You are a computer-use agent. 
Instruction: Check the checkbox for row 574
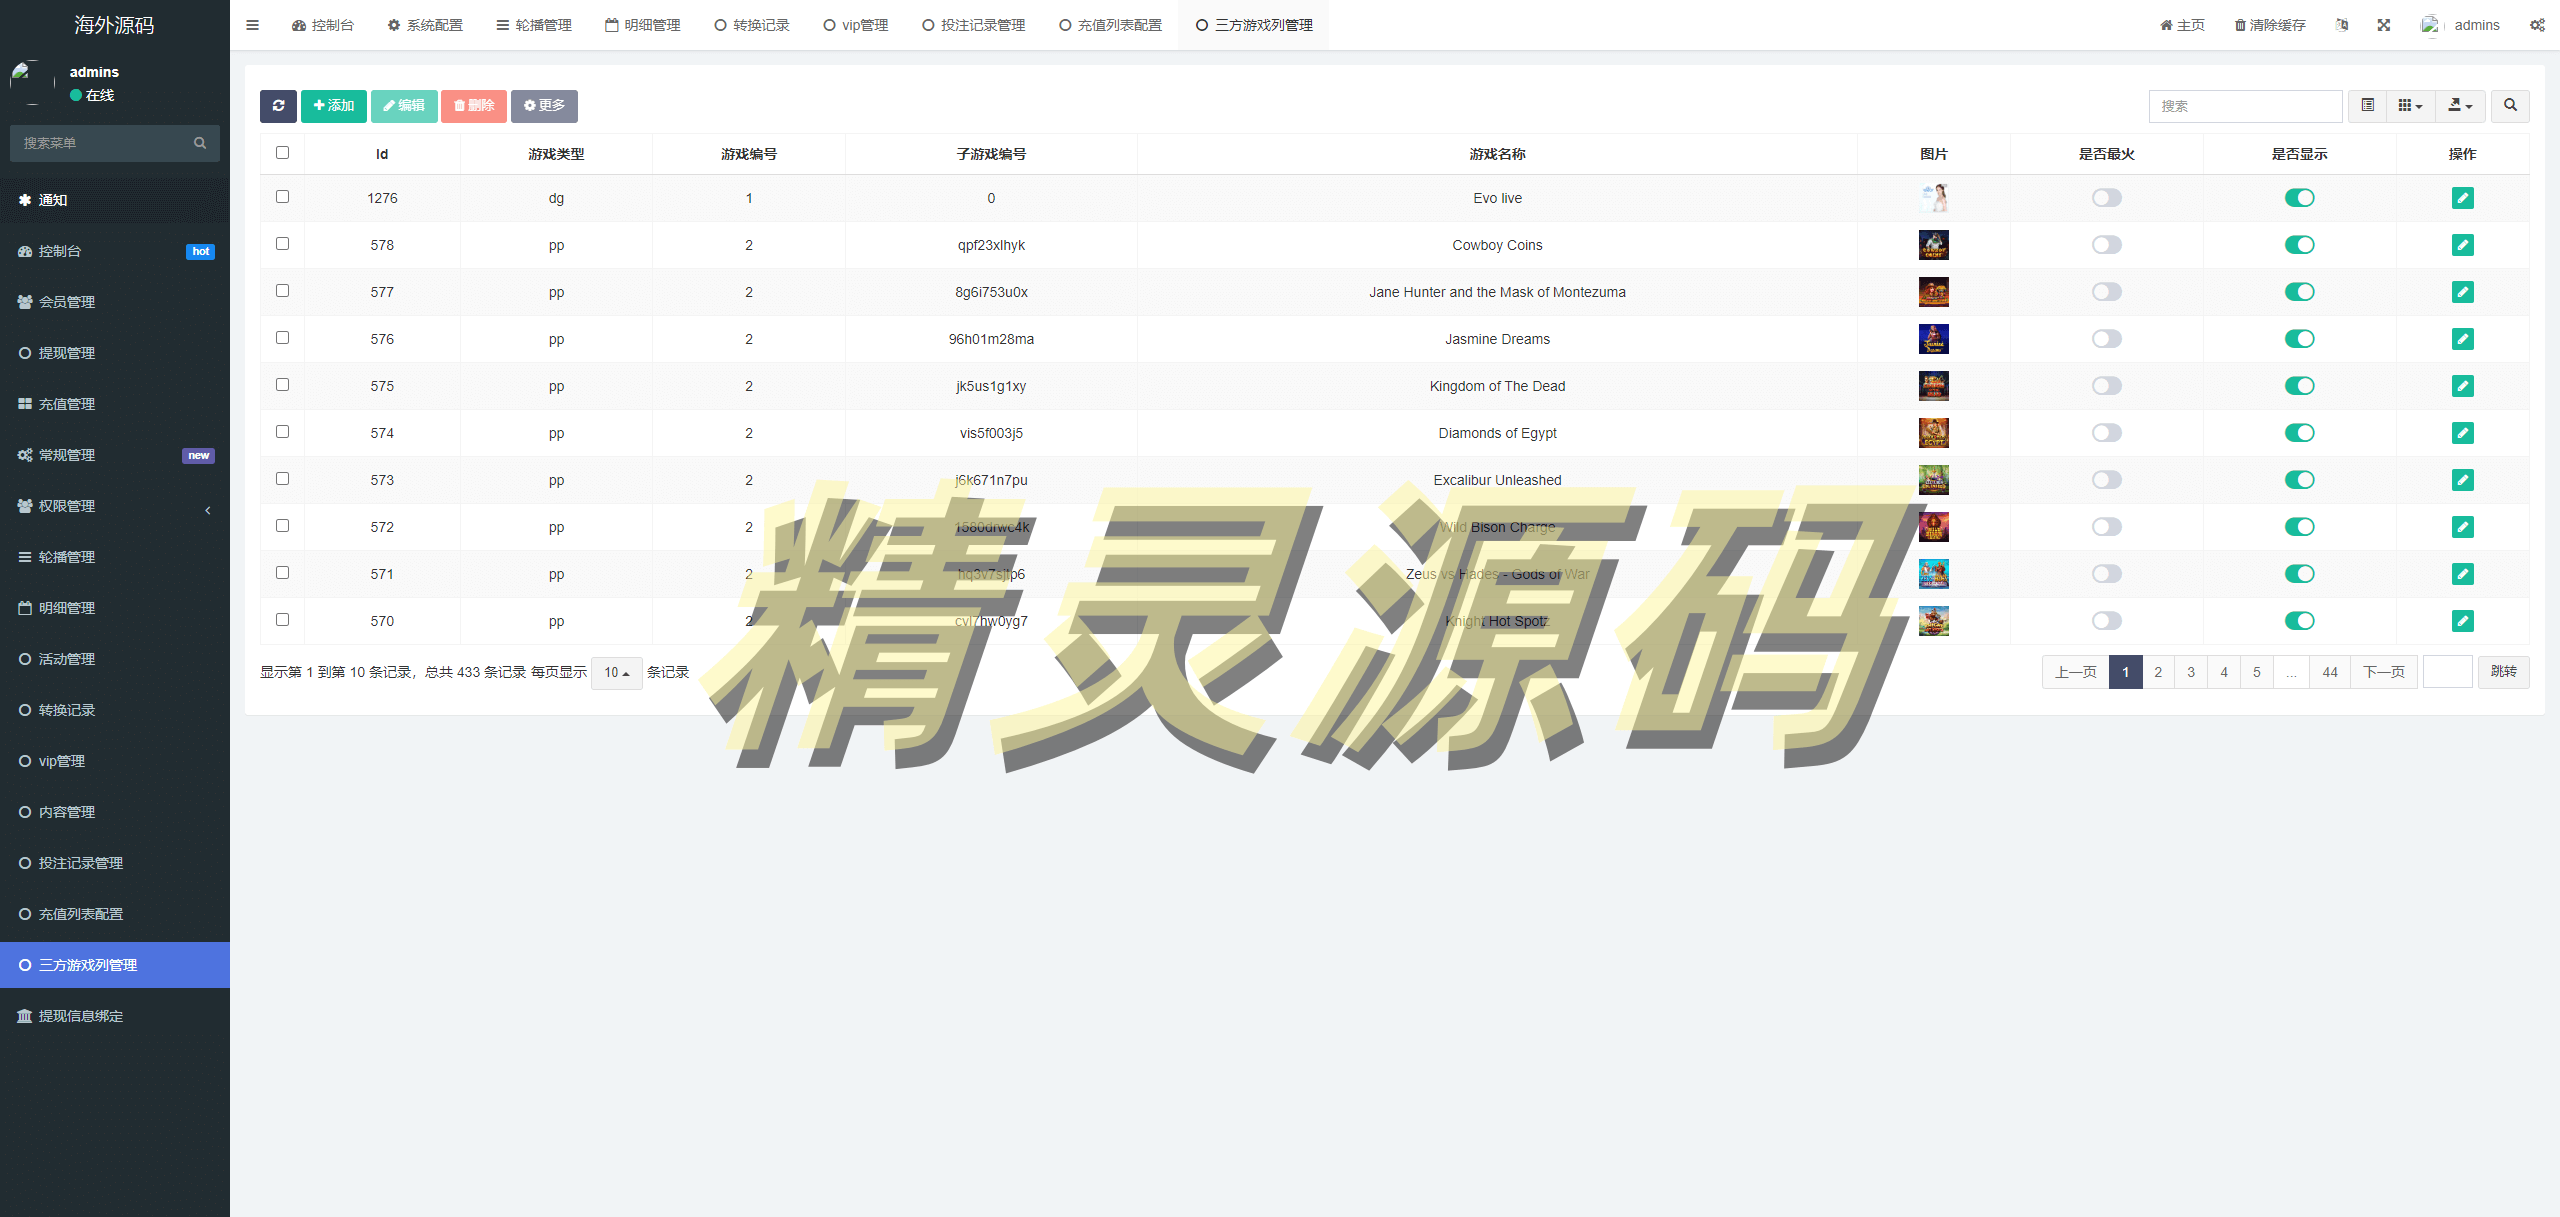[282, 432]
